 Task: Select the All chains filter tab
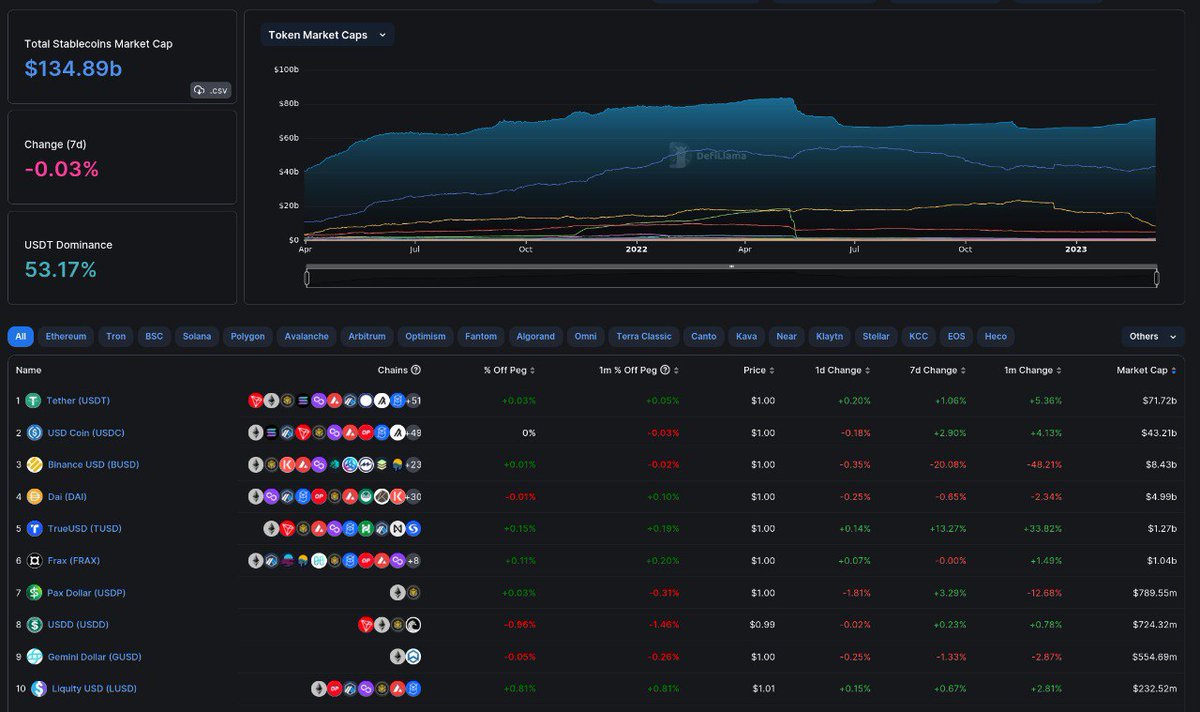coord(20,337)
